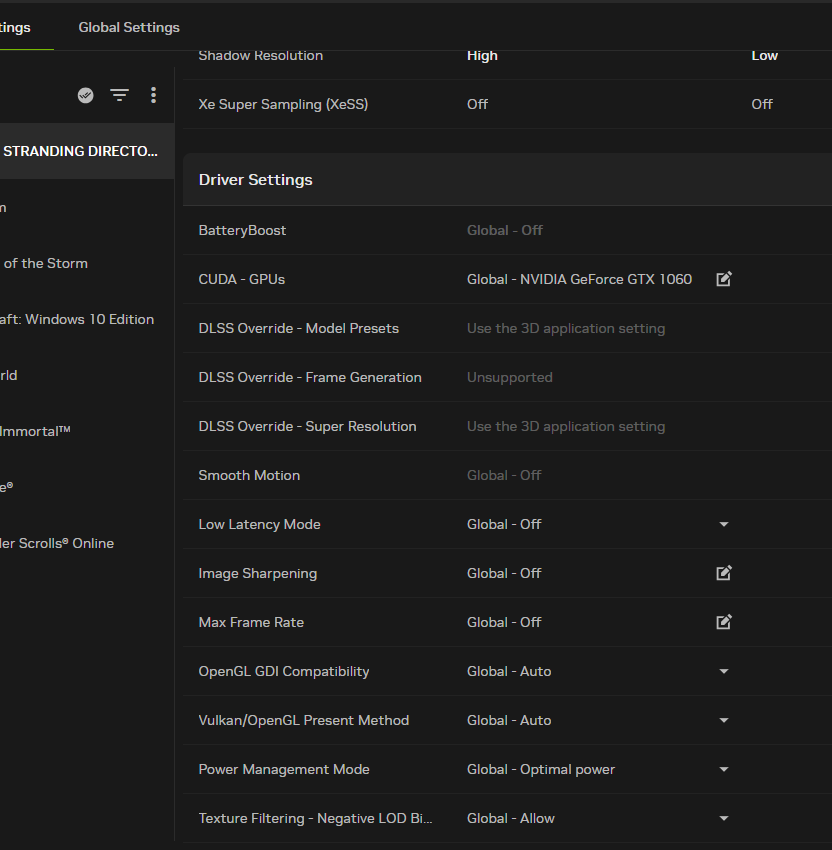Click the Low value for Shadow Resolution
The width and height of the screenshot is (832, 850).
[765, 55]
